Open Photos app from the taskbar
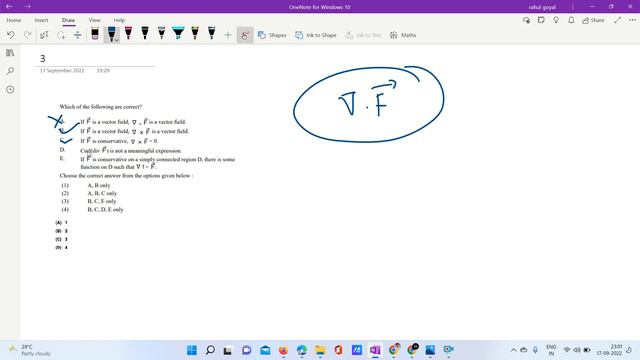Viewport: 640px width, 360px height. click(x=430, y=350)
